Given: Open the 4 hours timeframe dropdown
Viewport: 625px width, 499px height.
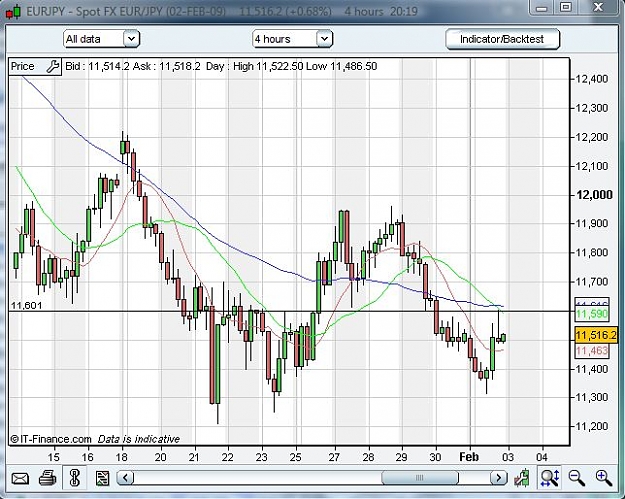Looking at the screenshot, I should pyautogui.click(x=292, y=39).
